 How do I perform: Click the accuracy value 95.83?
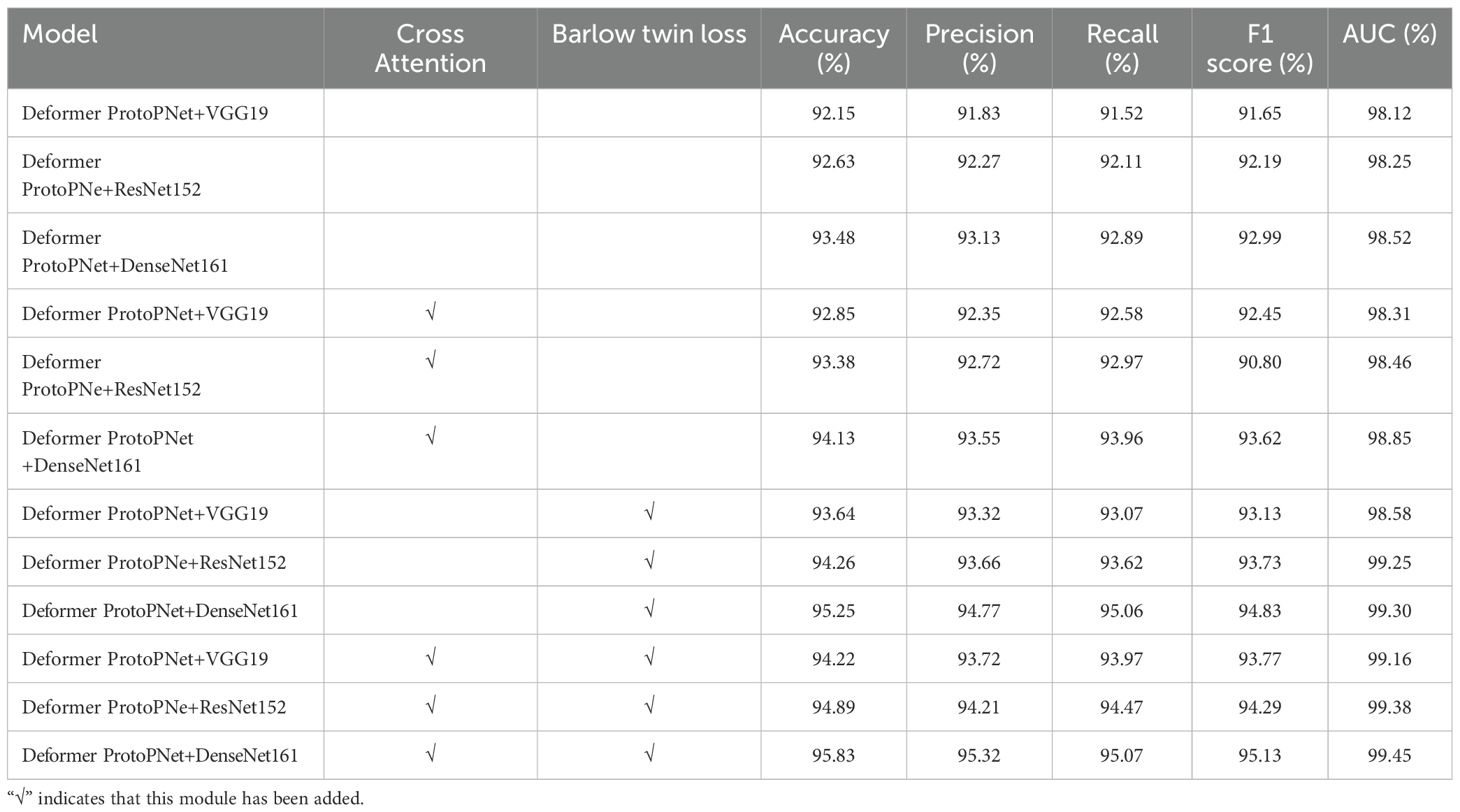833,756
